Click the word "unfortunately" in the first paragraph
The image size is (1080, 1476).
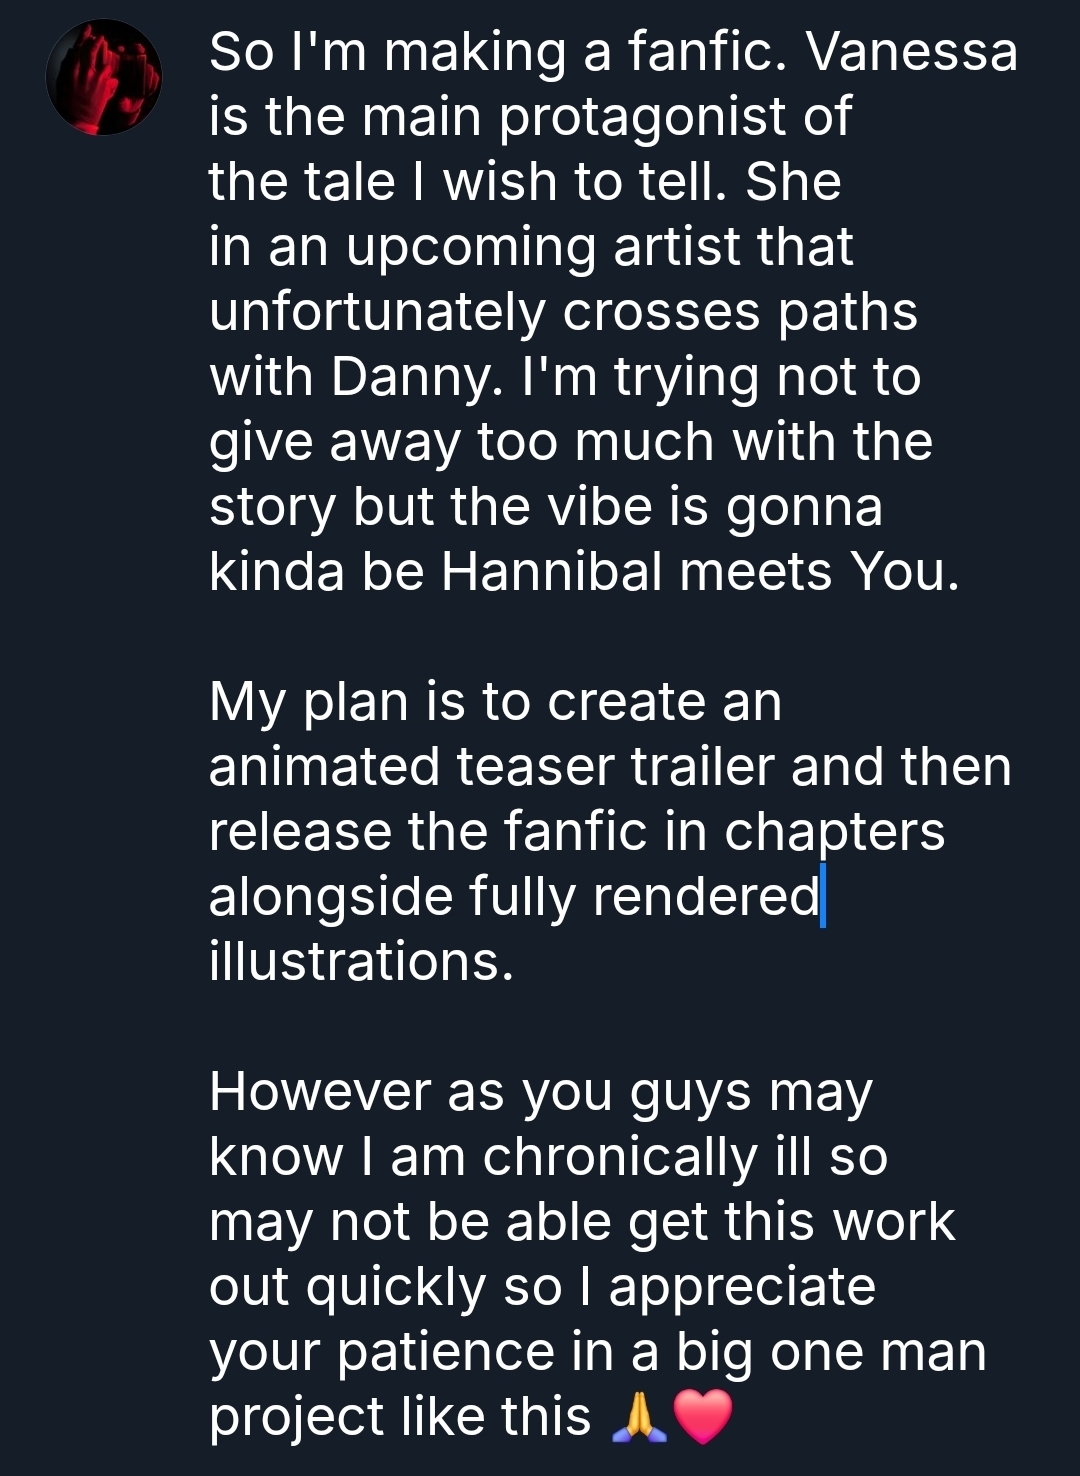[377, 312]
